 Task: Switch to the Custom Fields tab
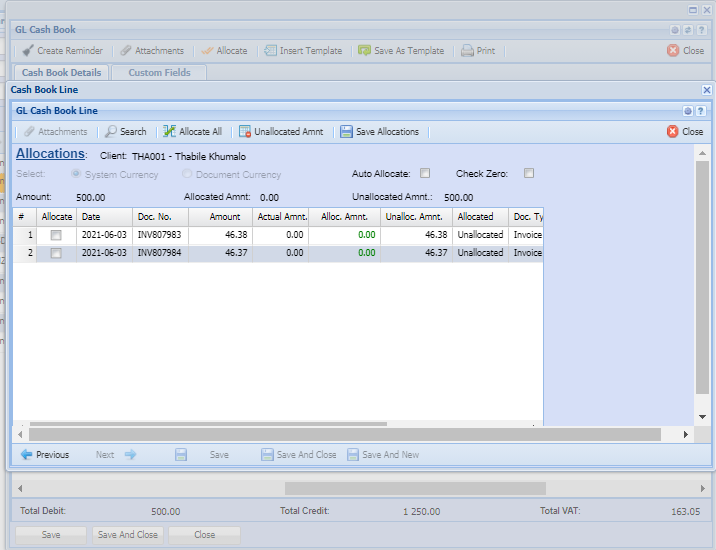159,72
